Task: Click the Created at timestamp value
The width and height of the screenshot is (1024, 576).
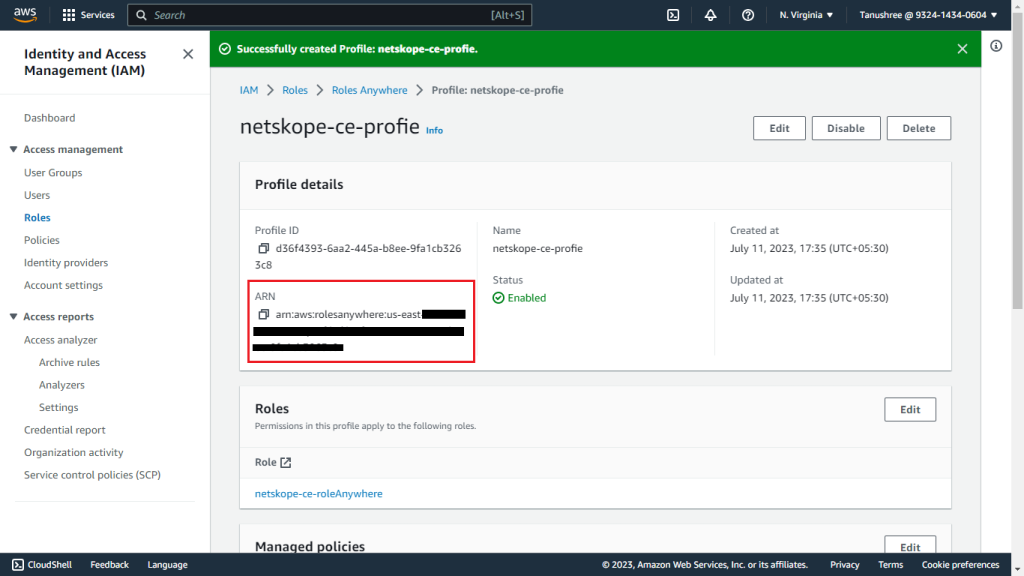Action: click(809, 248)
